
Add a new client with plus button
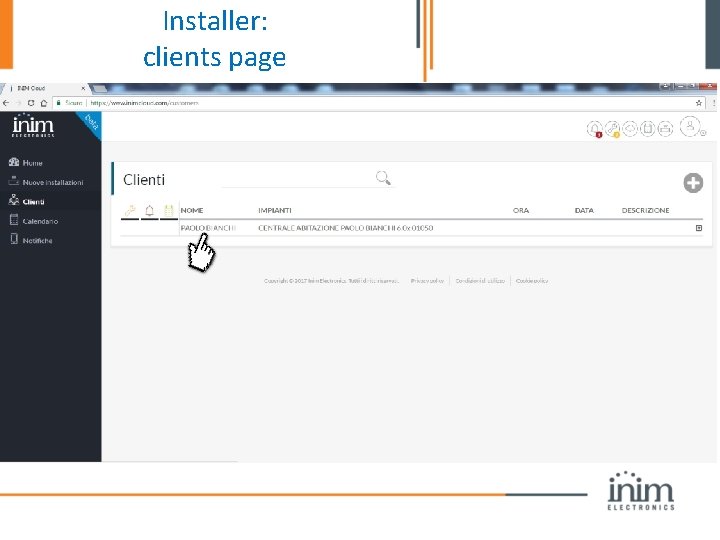(693, 183)
